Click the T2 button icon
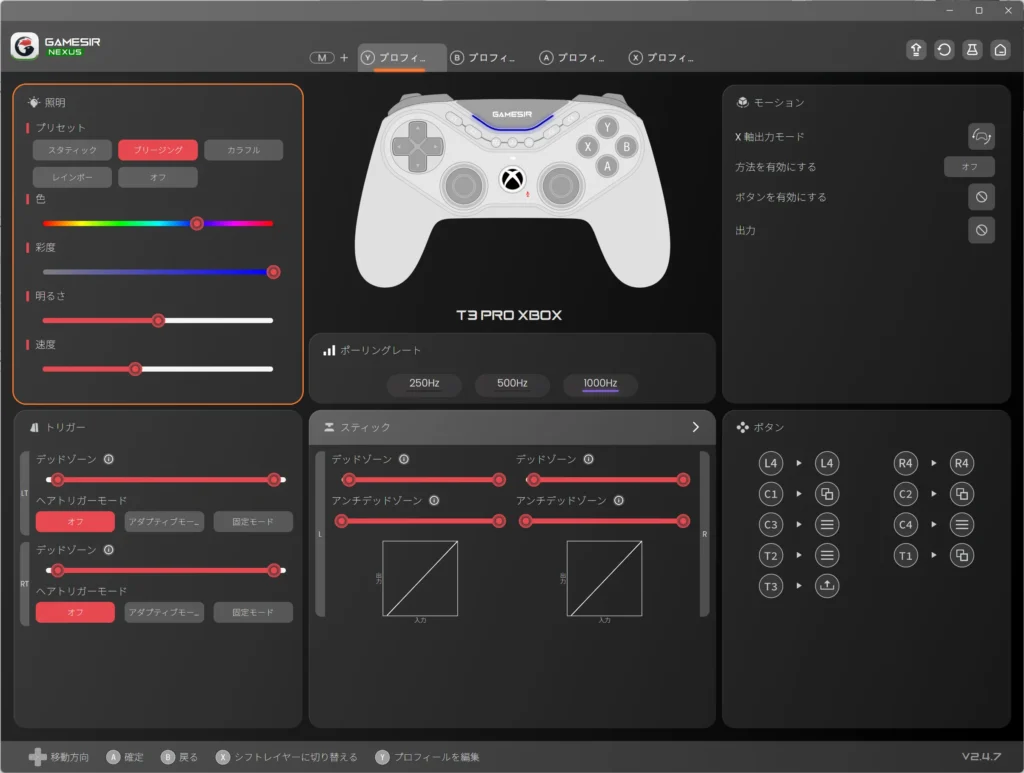1024x773 pixels. click(x=771, y=555)
